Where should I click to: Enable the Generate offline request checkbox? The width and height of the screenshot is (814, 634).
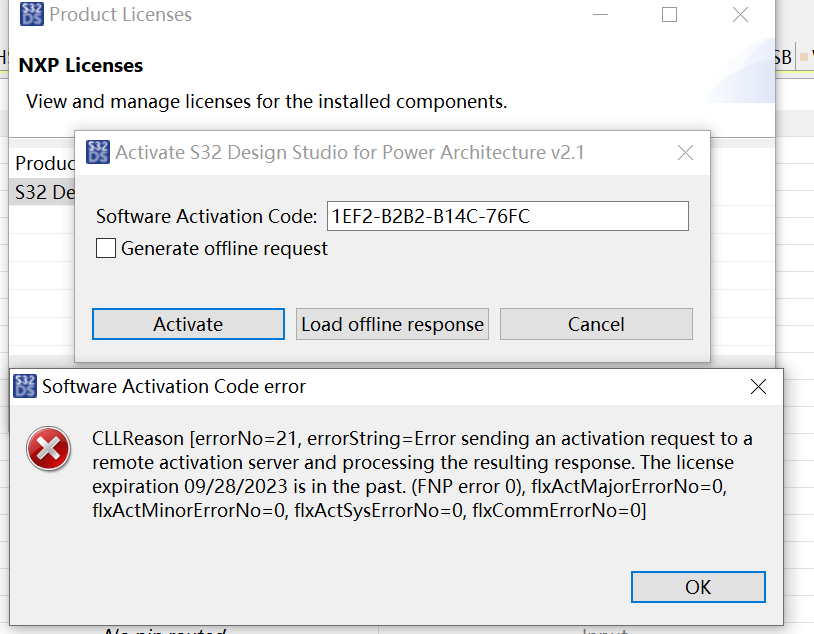106,248
